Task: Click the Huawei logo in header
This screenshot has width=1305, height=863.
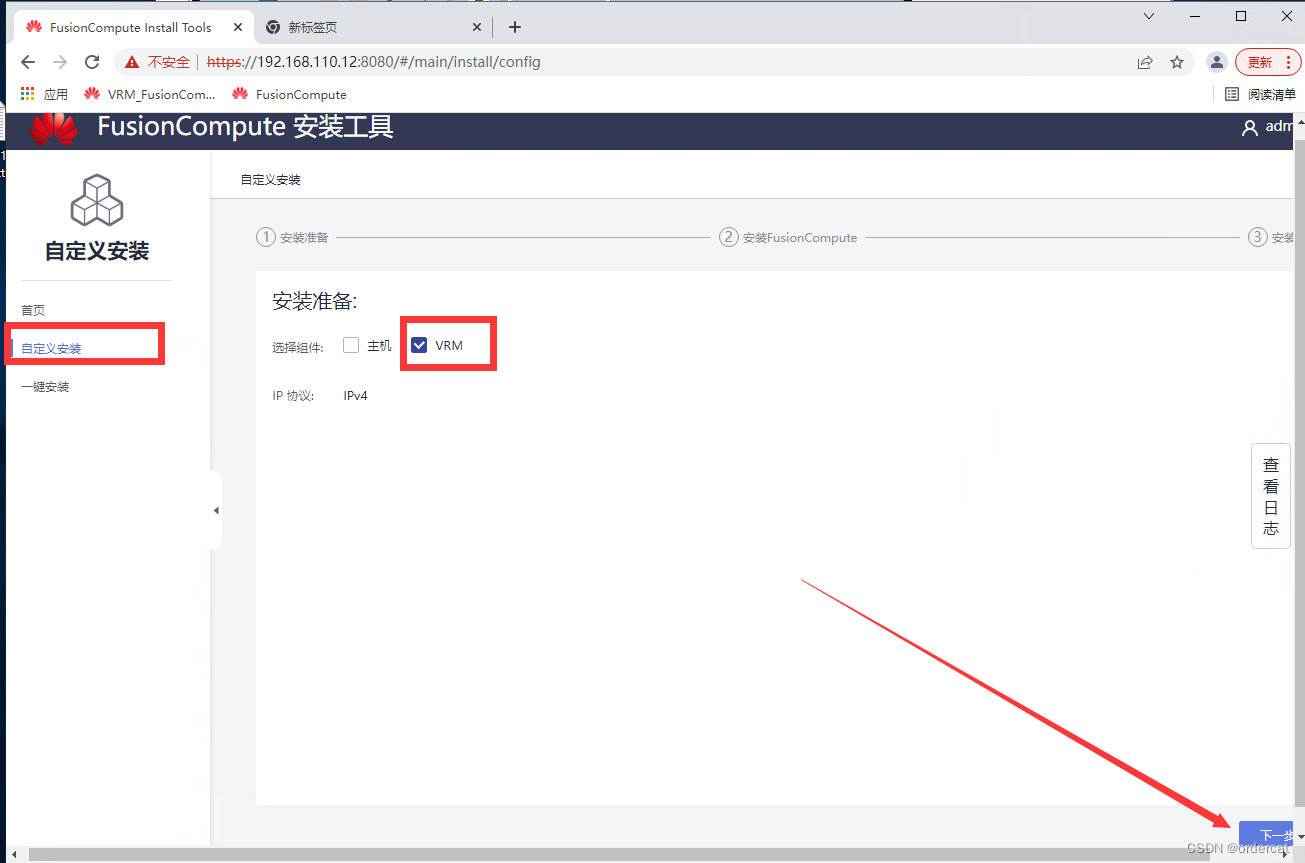Action: pos(53,130)
